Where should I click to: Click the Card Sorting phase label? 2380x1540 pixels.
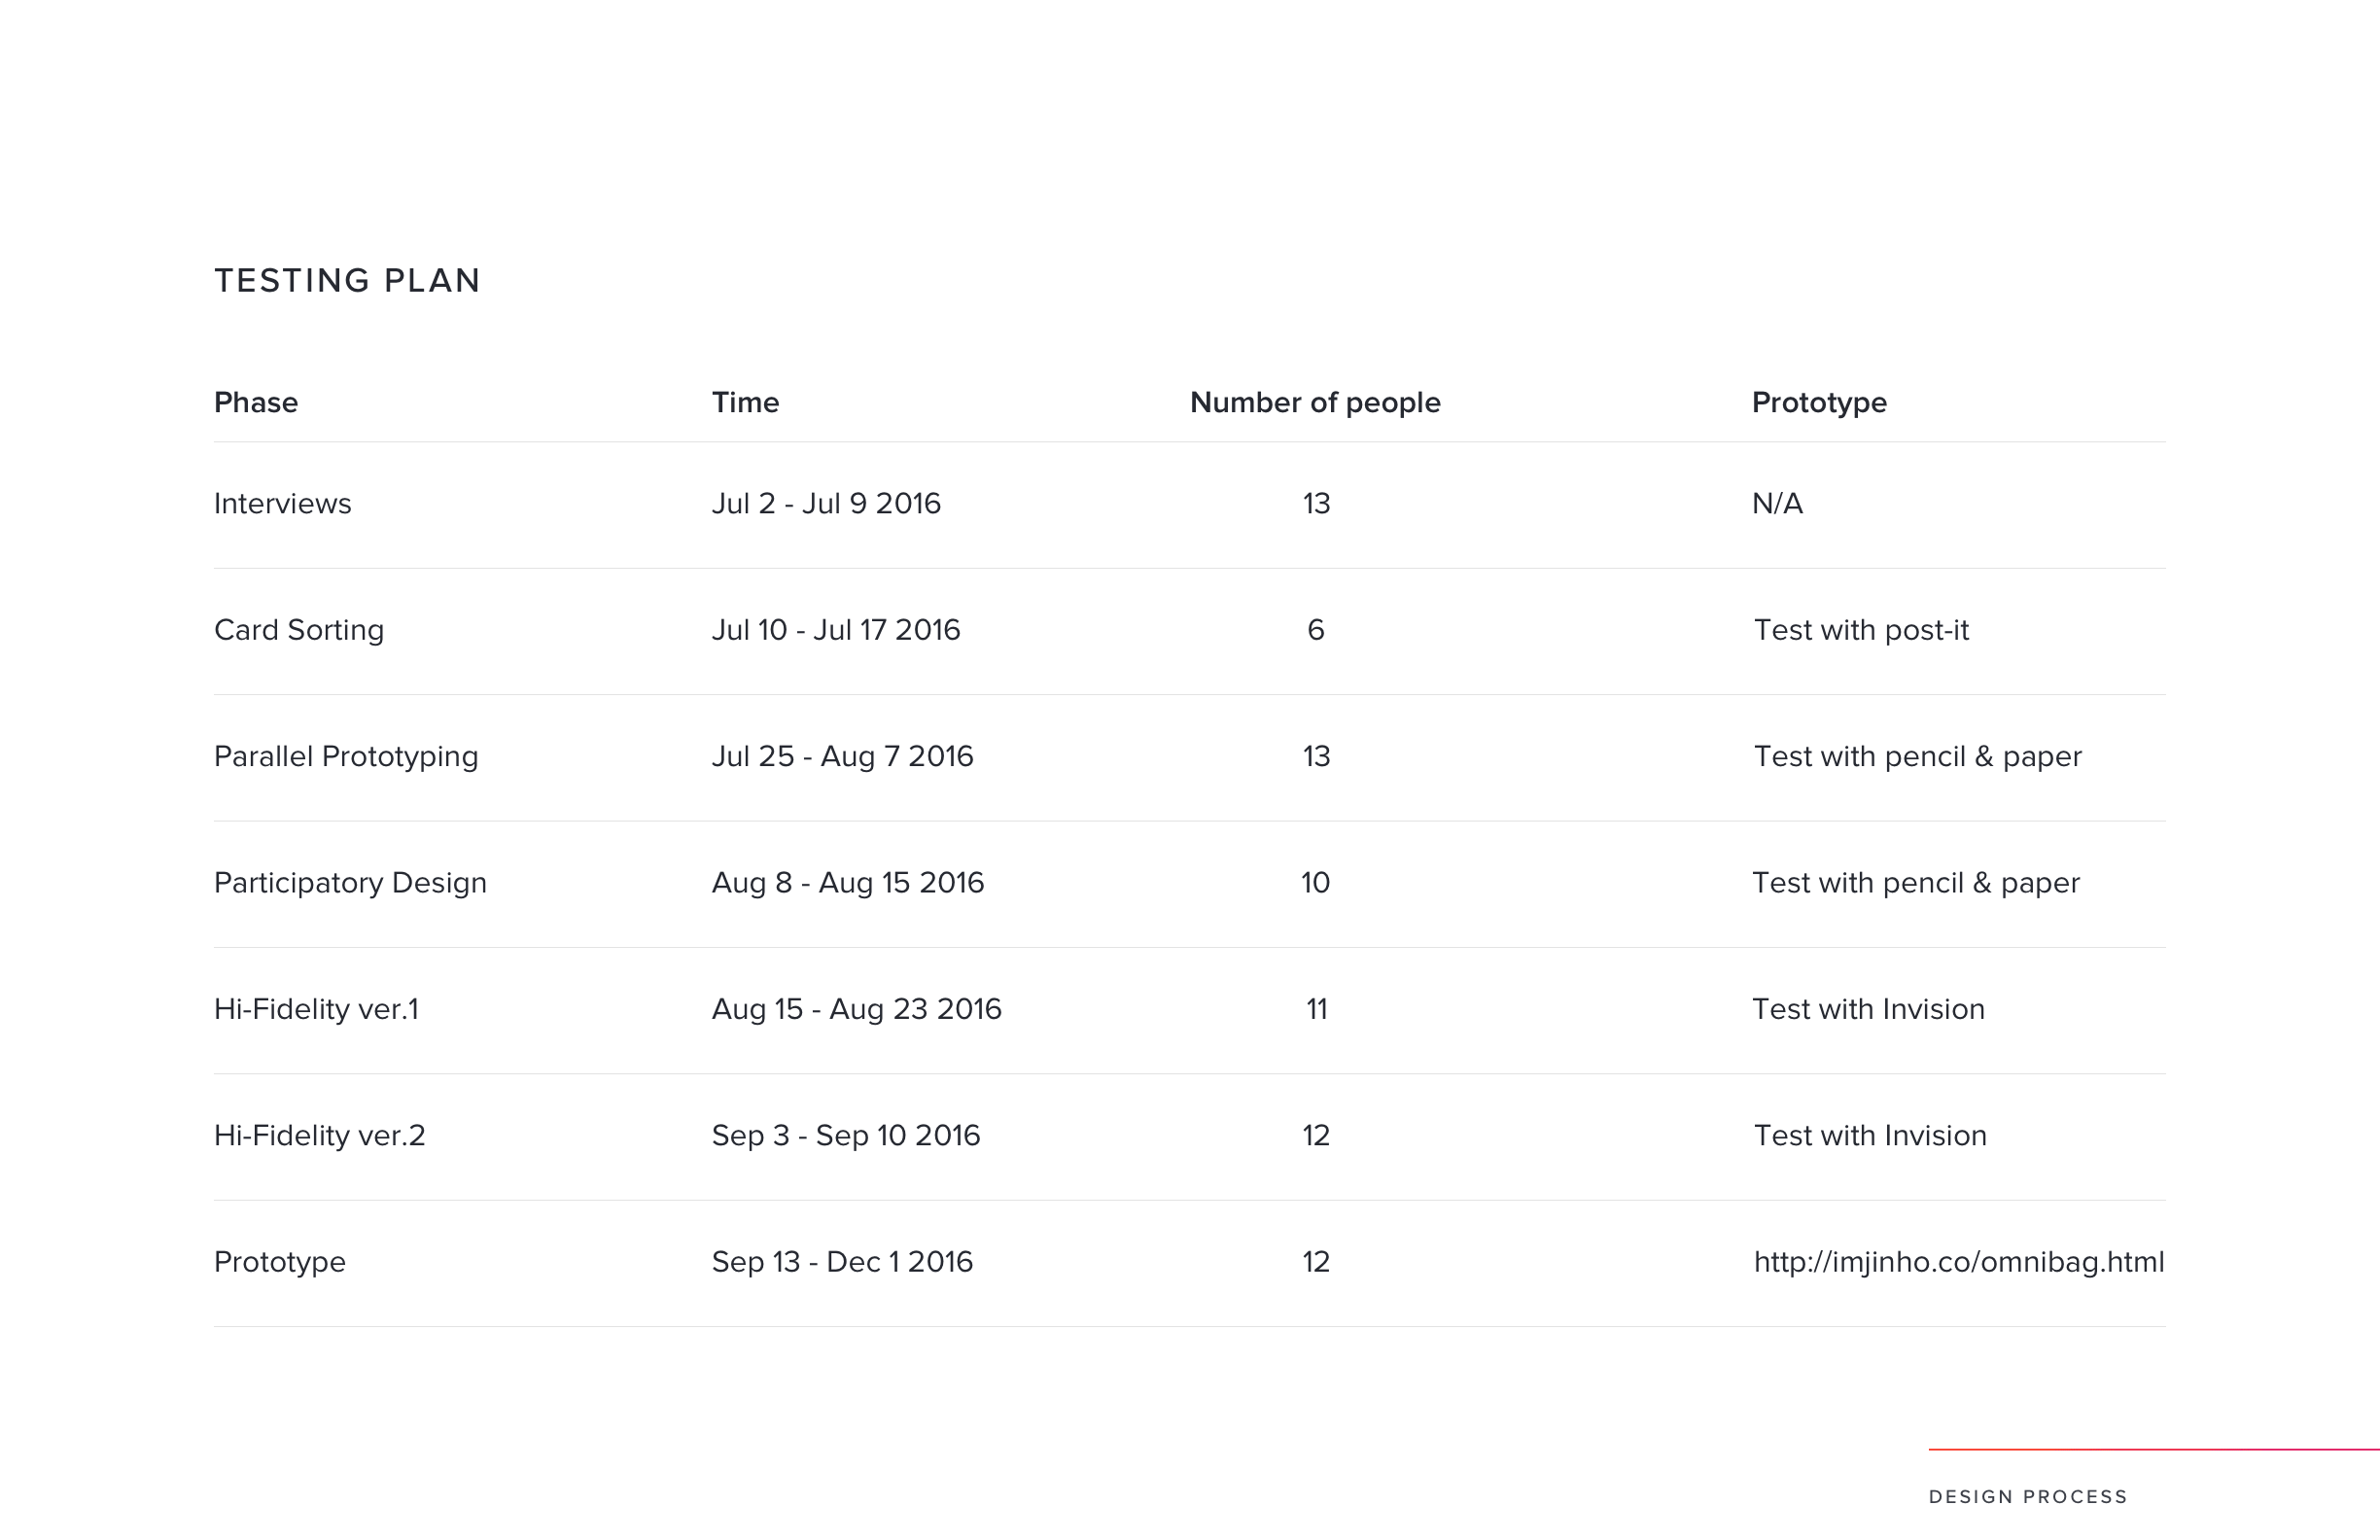[x=299, y=630]
